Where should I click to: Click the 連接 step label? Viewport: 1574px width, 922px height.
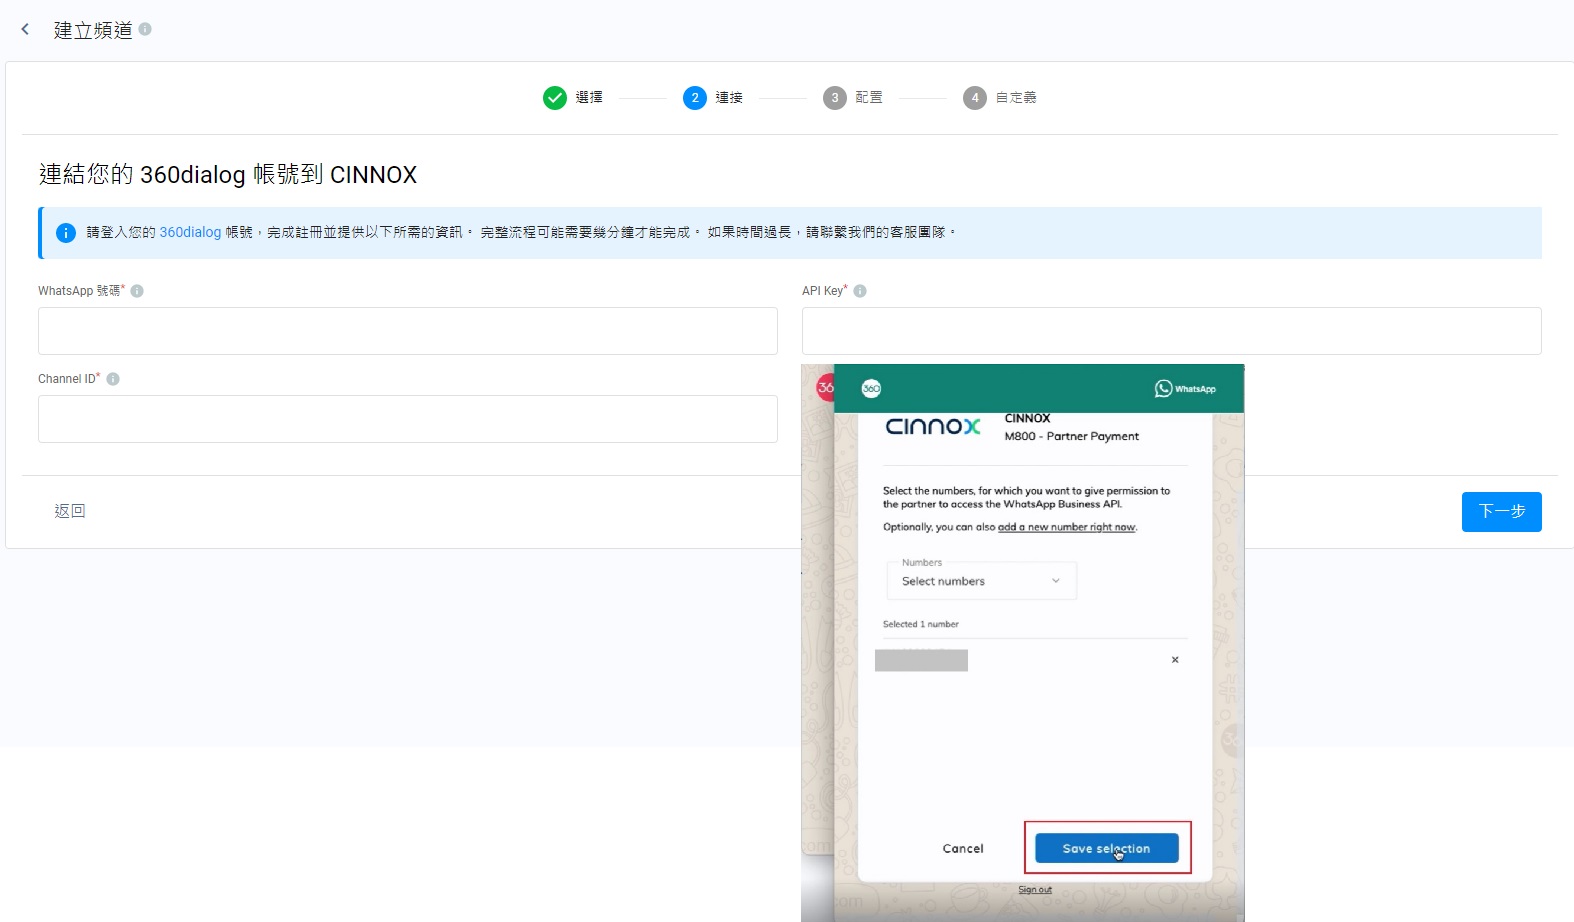(729, 97)
